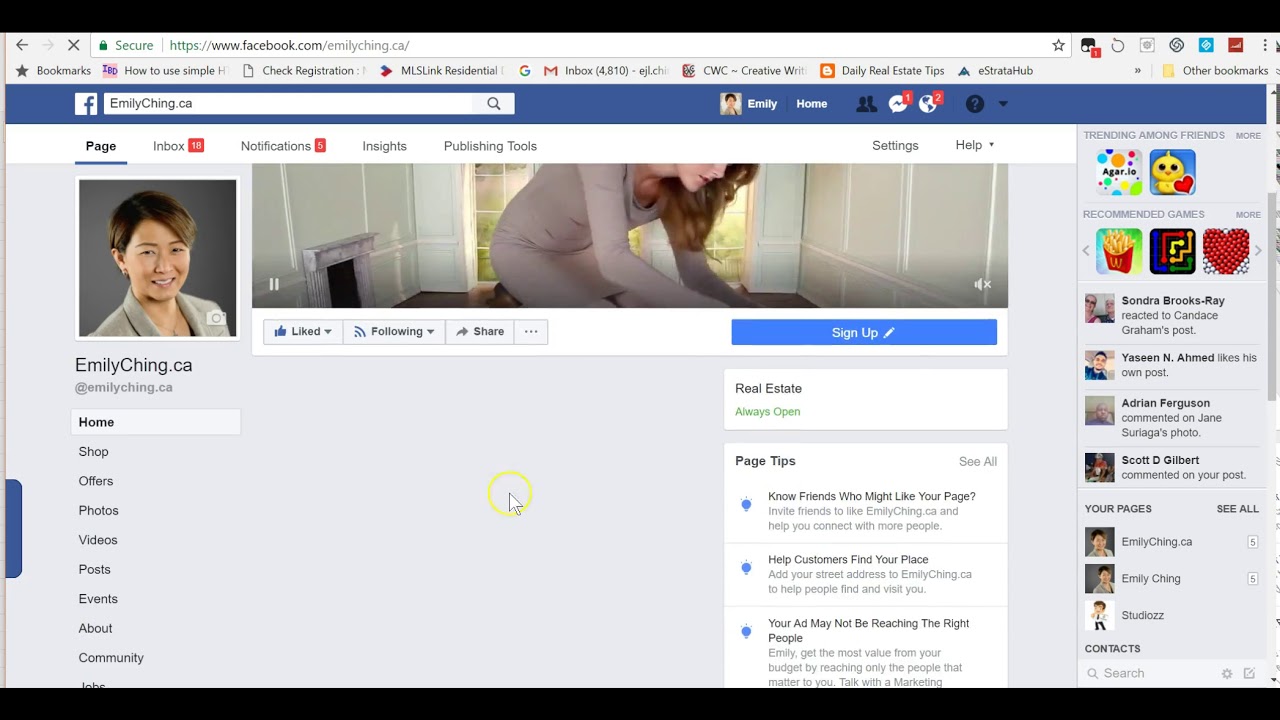
Task: Open the Liked dropdown button
Action: [x=303, y=332]
